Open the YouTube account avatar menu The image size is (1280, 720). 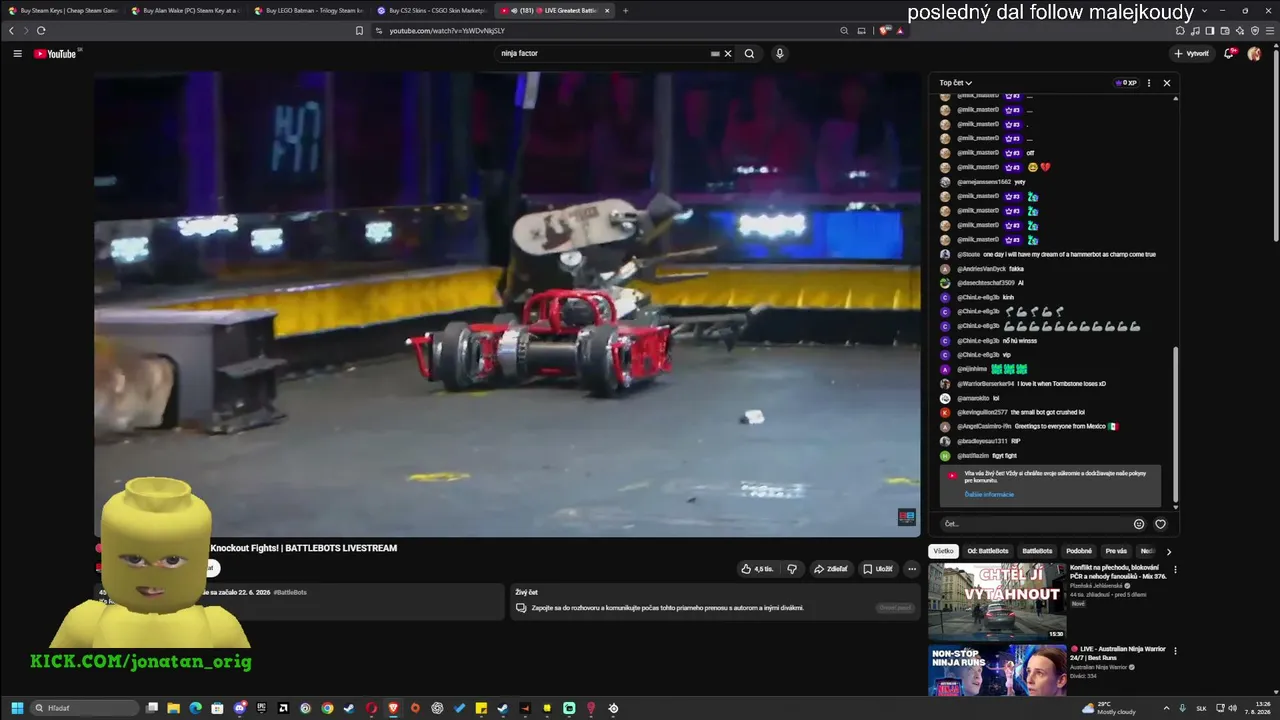click(x=1254, y=54)
